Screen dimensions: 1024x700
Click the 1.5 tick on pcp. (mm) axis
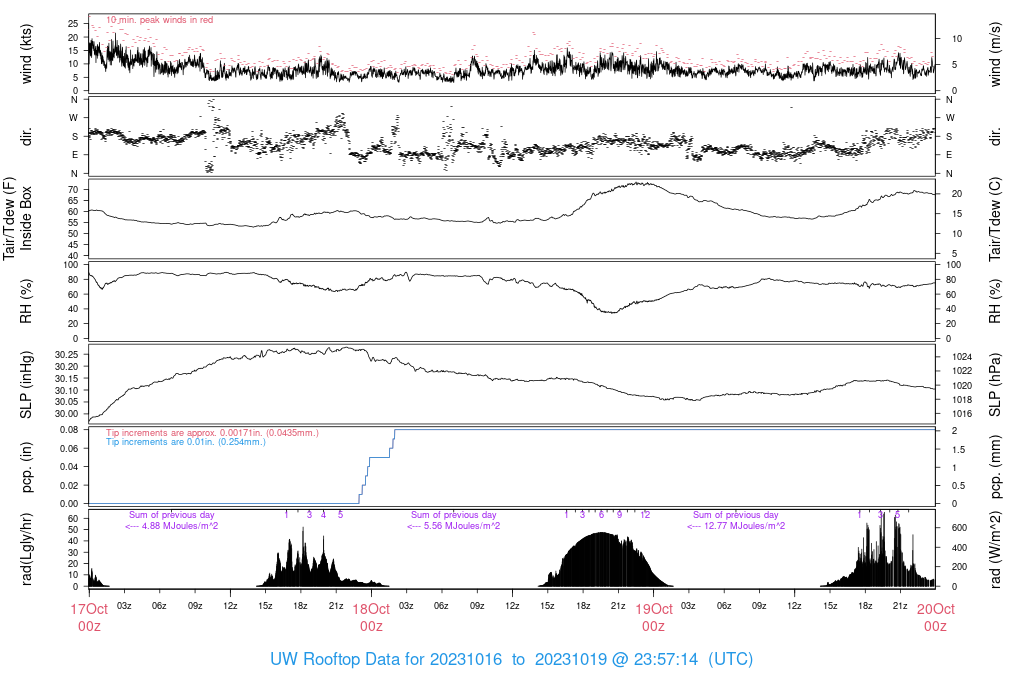958,449
